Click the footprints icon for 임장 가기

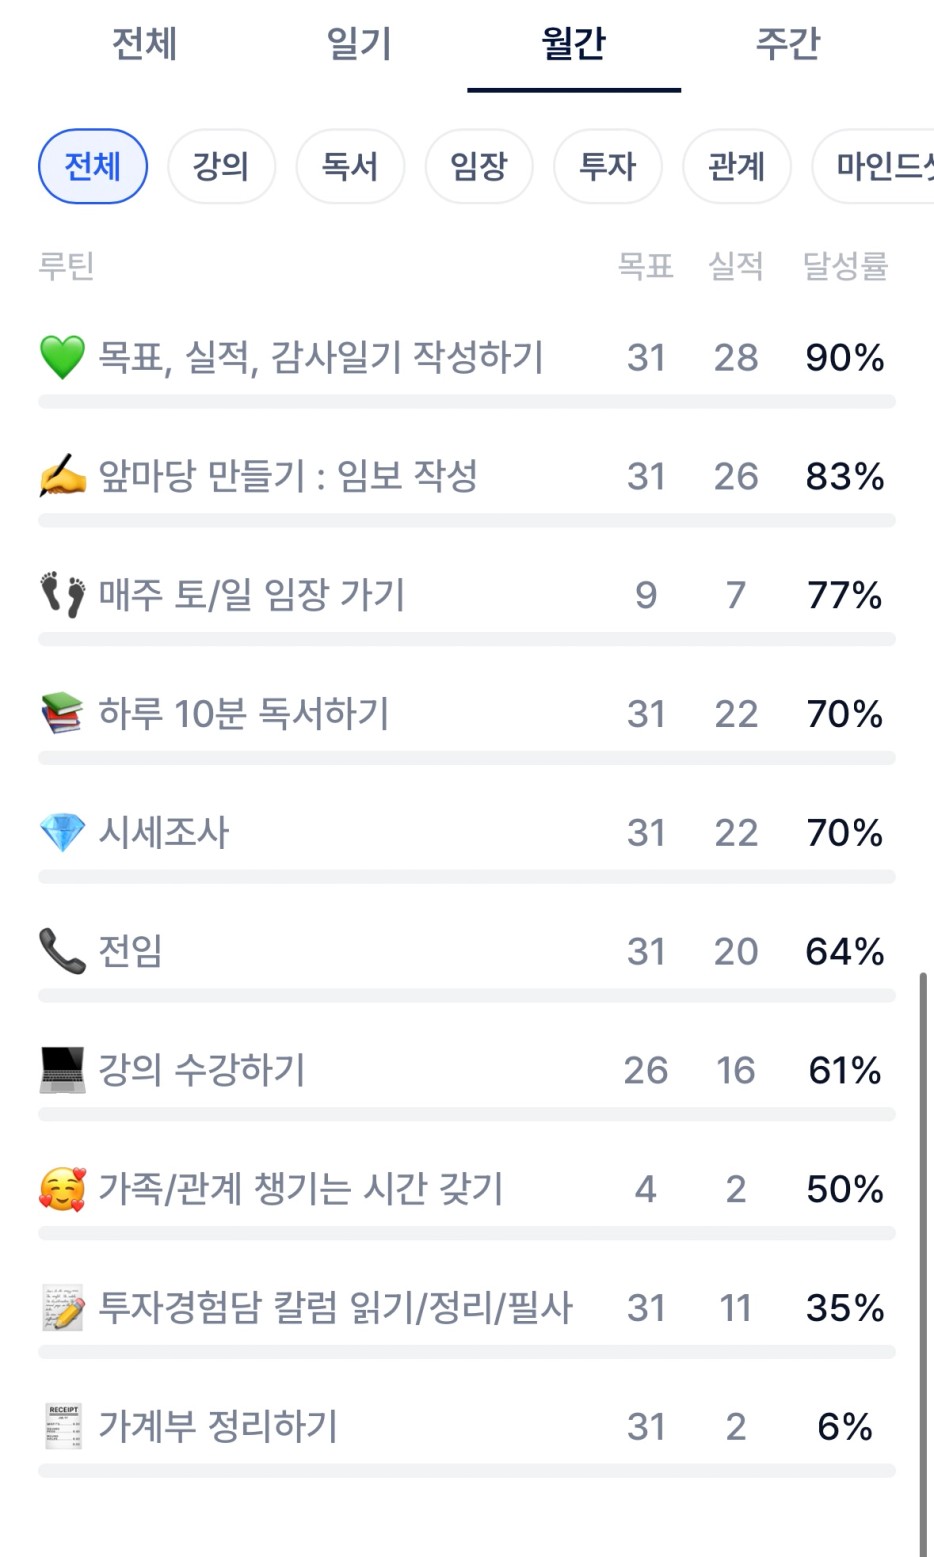tap(62, 595)
